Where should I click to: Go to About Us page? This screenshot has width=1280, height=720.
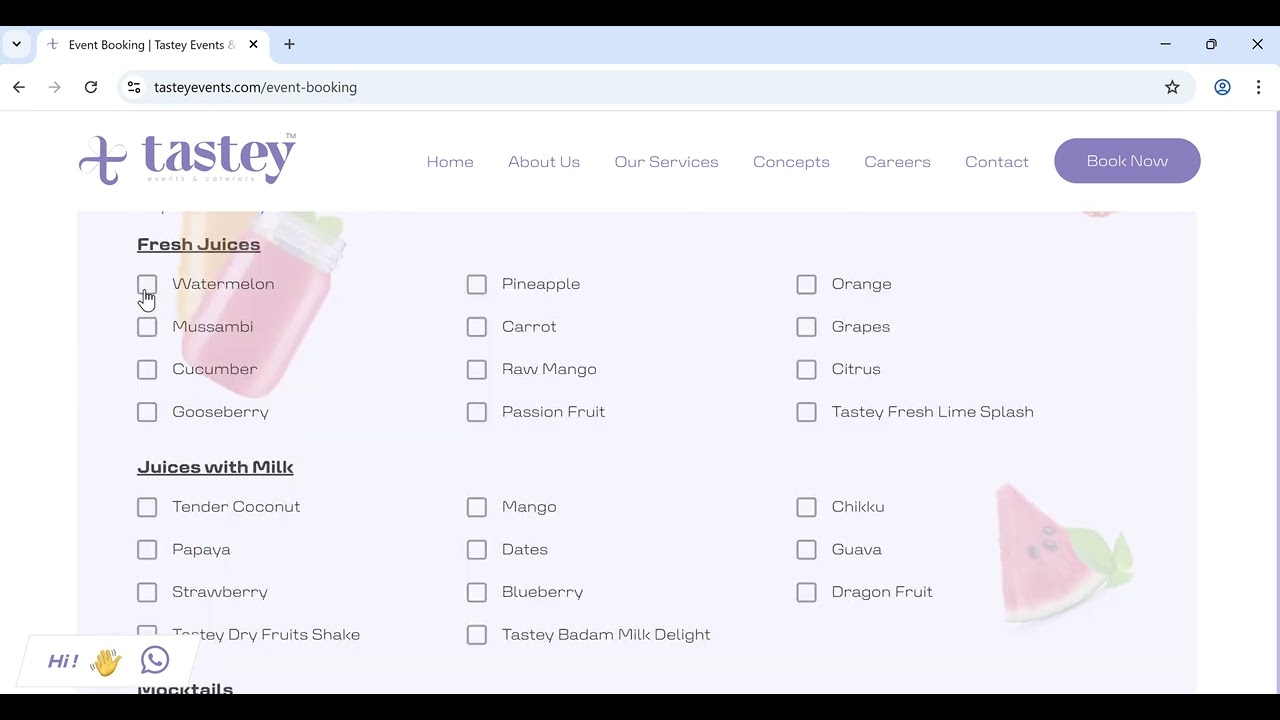click(x=544, y=162)
